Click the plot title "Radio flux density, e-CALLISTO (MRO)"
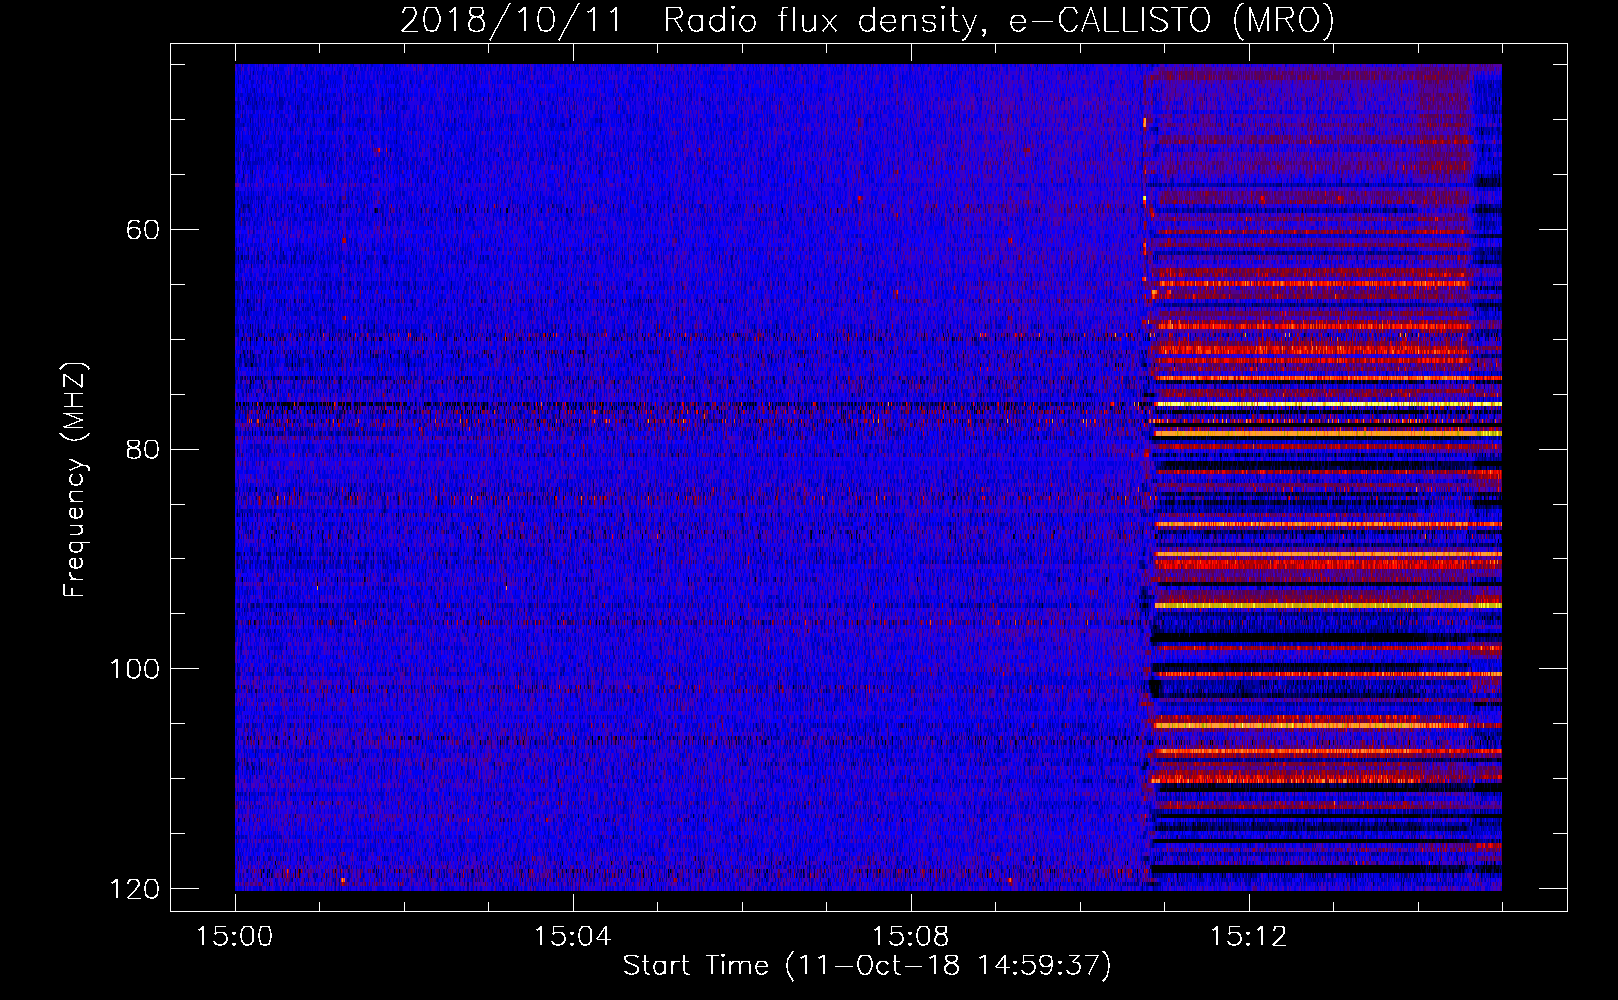Screen dimensions: 1618x1000 point(998,20)
